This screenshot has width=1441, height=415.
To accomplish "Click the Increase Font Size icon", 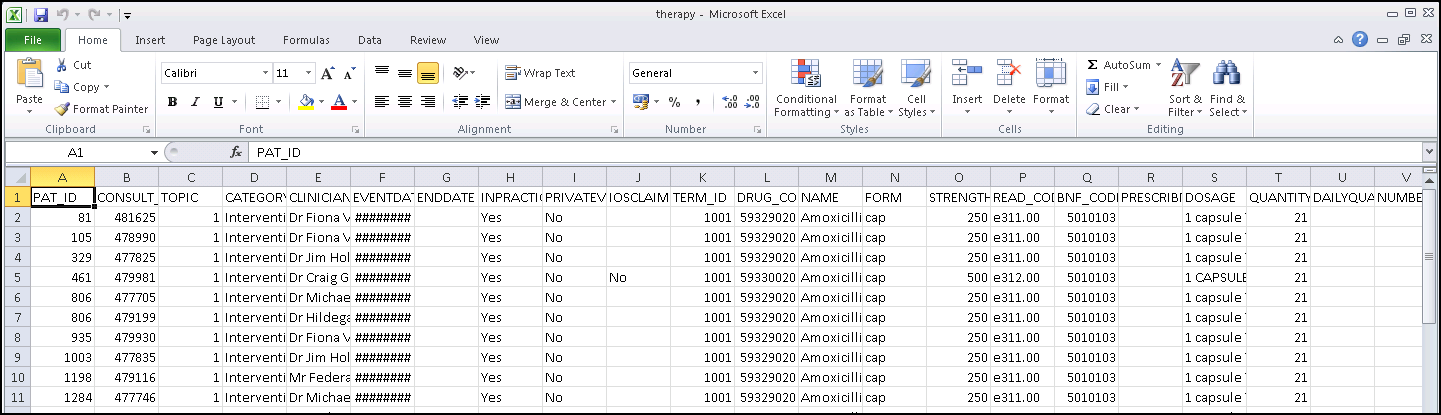I will [x=327, y=73].
